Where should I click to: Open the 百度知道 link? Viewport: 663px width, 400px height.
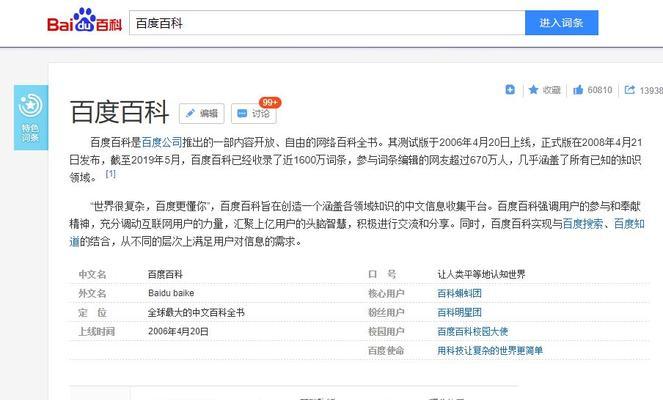pos(629,224)
